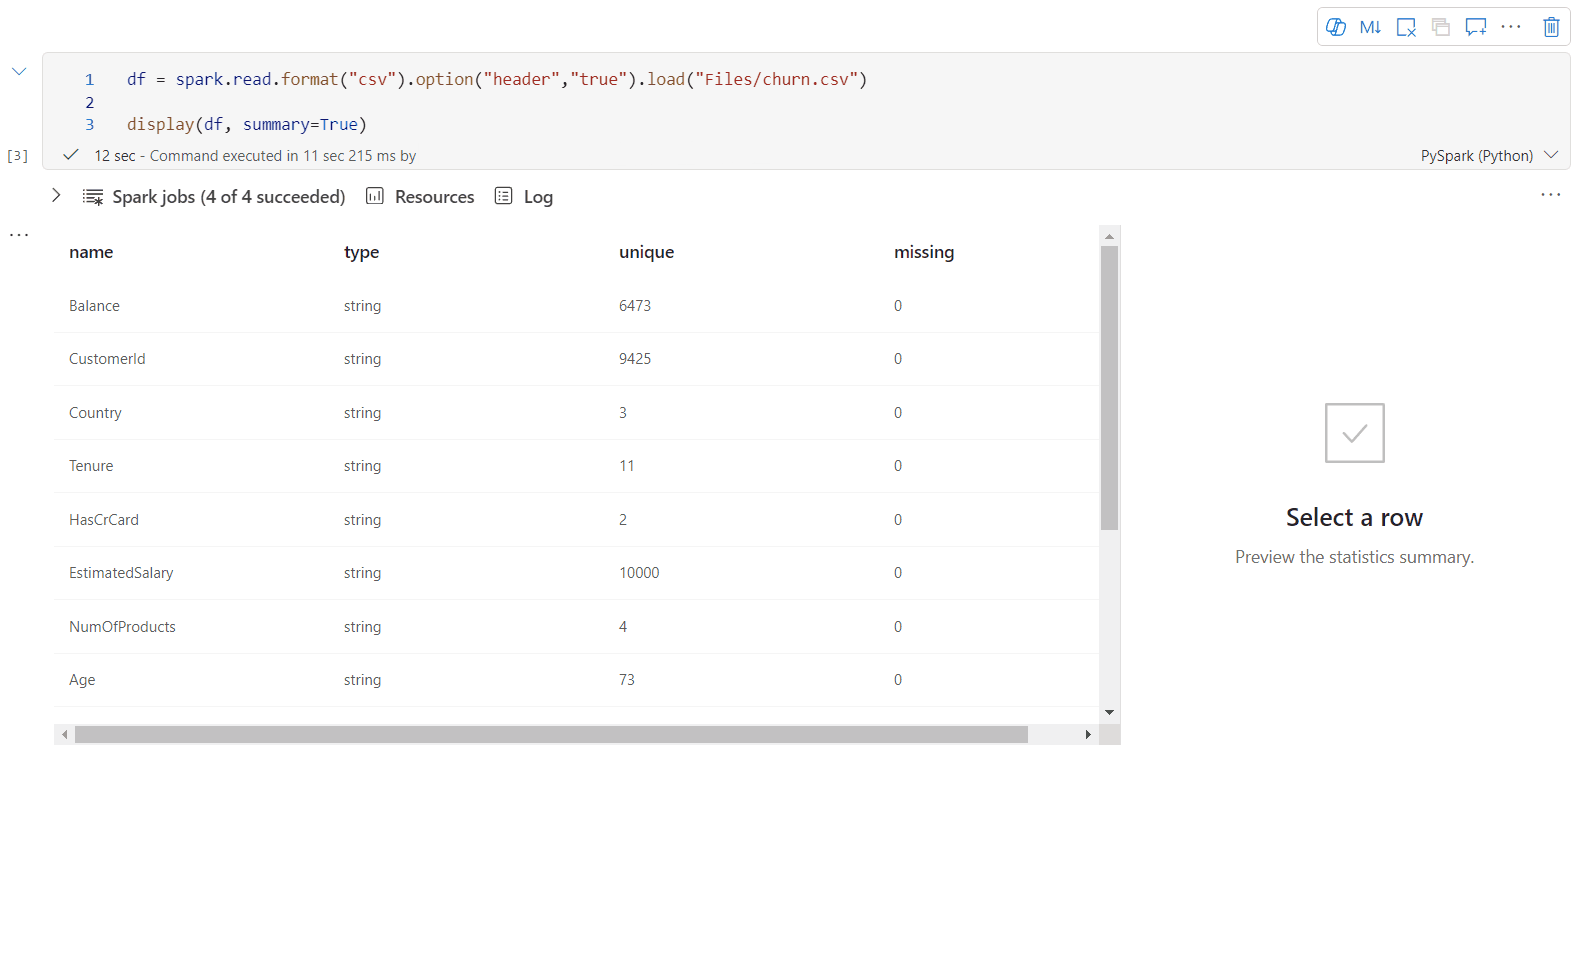This screenshot has height=974, width=1578.
Task: Open the output options ellipsis beside Log
Action: [1550, 195]
